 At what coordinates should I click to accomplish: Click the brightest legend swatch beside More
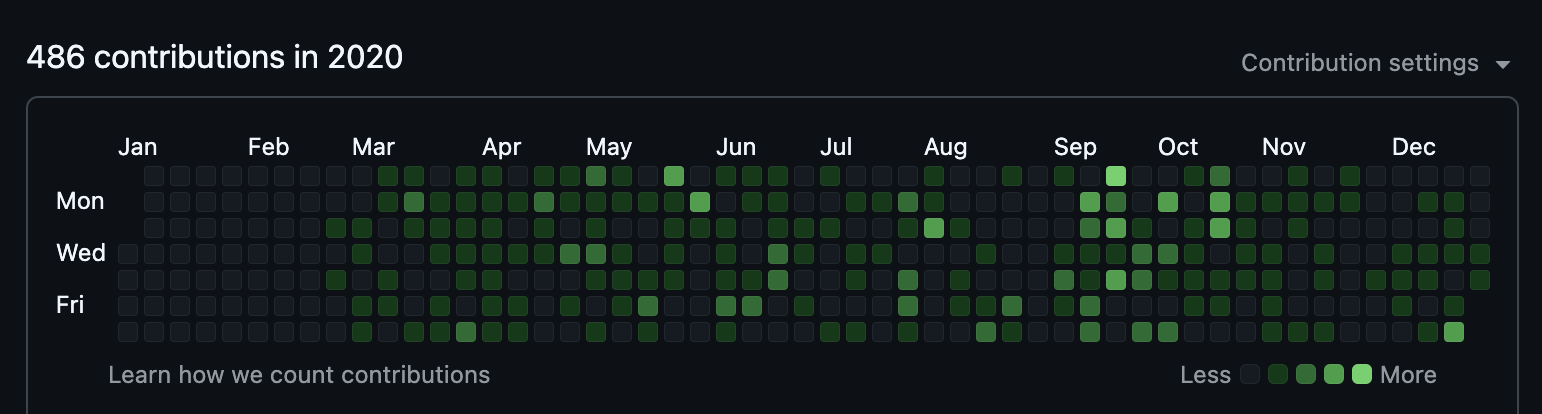coord(1362,375)
